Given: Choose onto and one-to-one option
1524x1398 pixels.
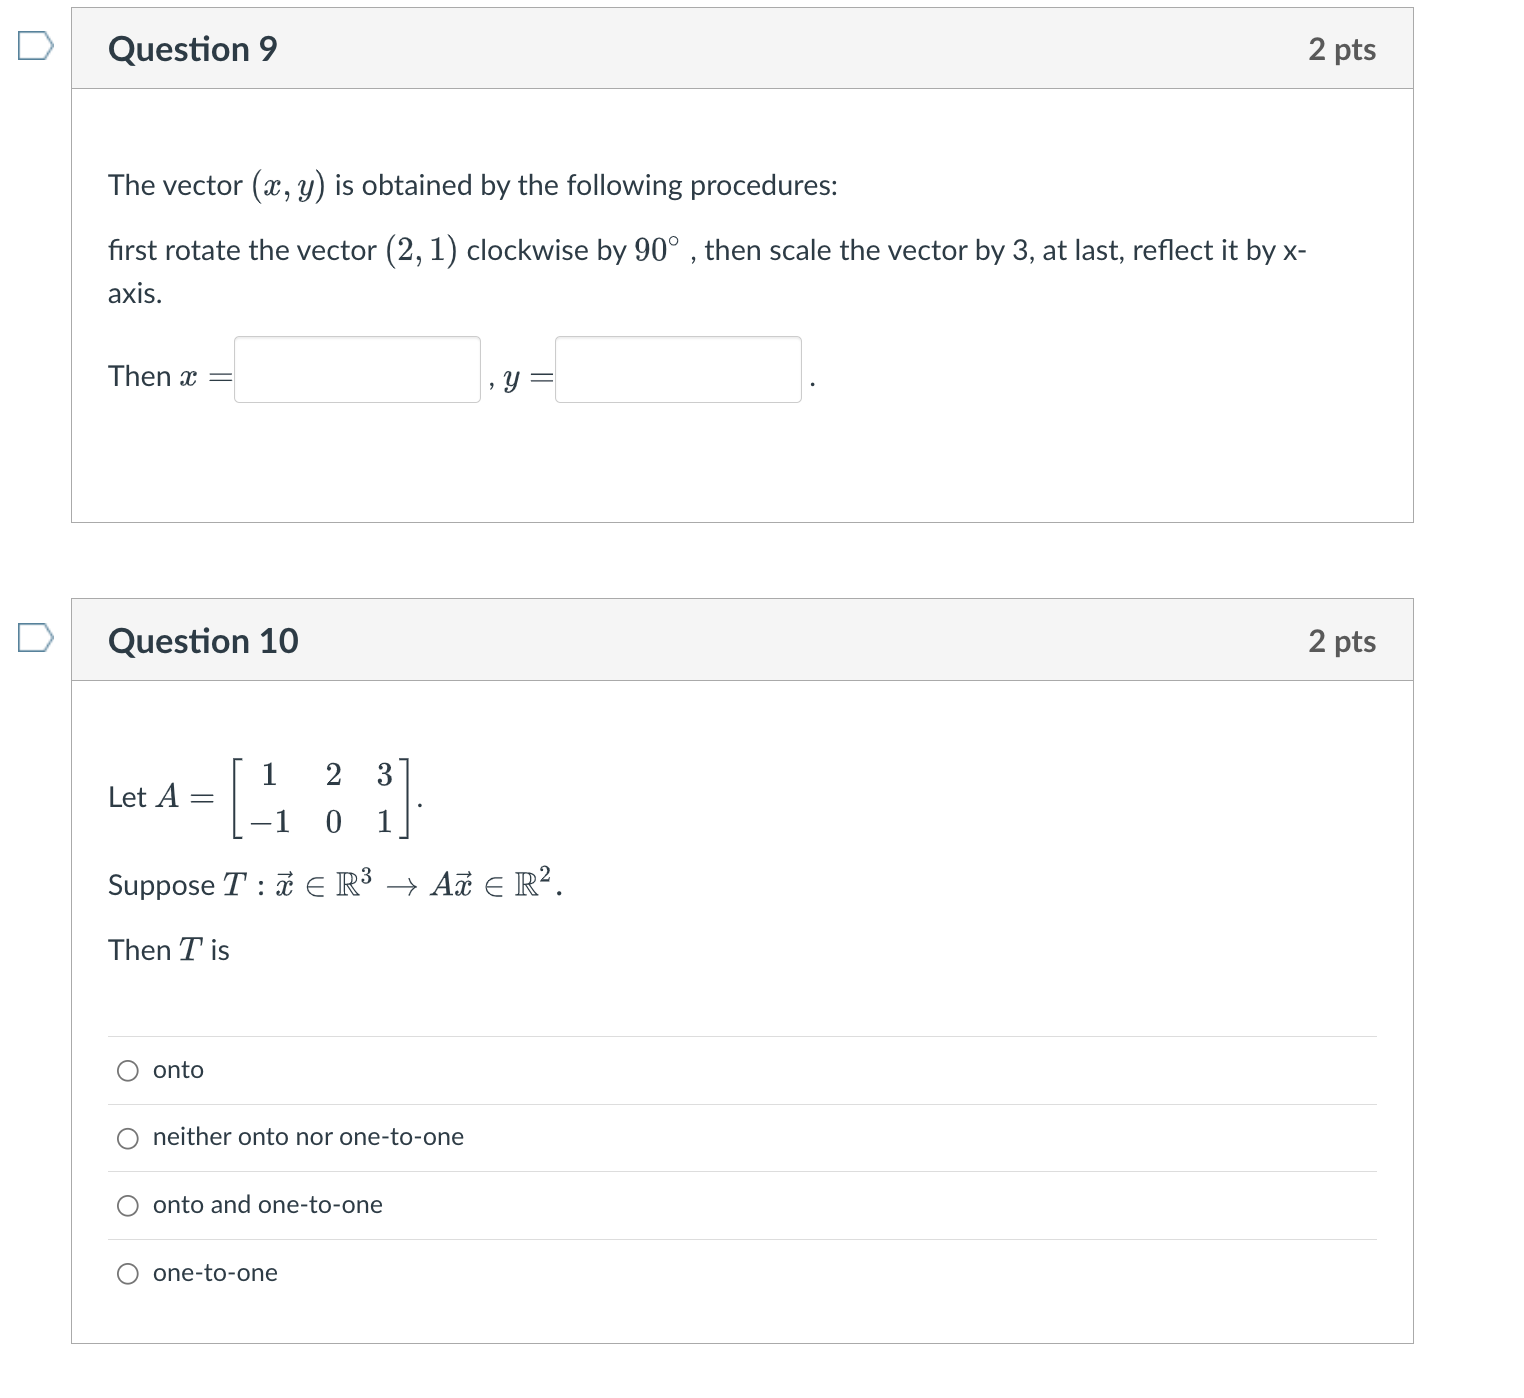Looking at the screenshot, I should 127,1205.
